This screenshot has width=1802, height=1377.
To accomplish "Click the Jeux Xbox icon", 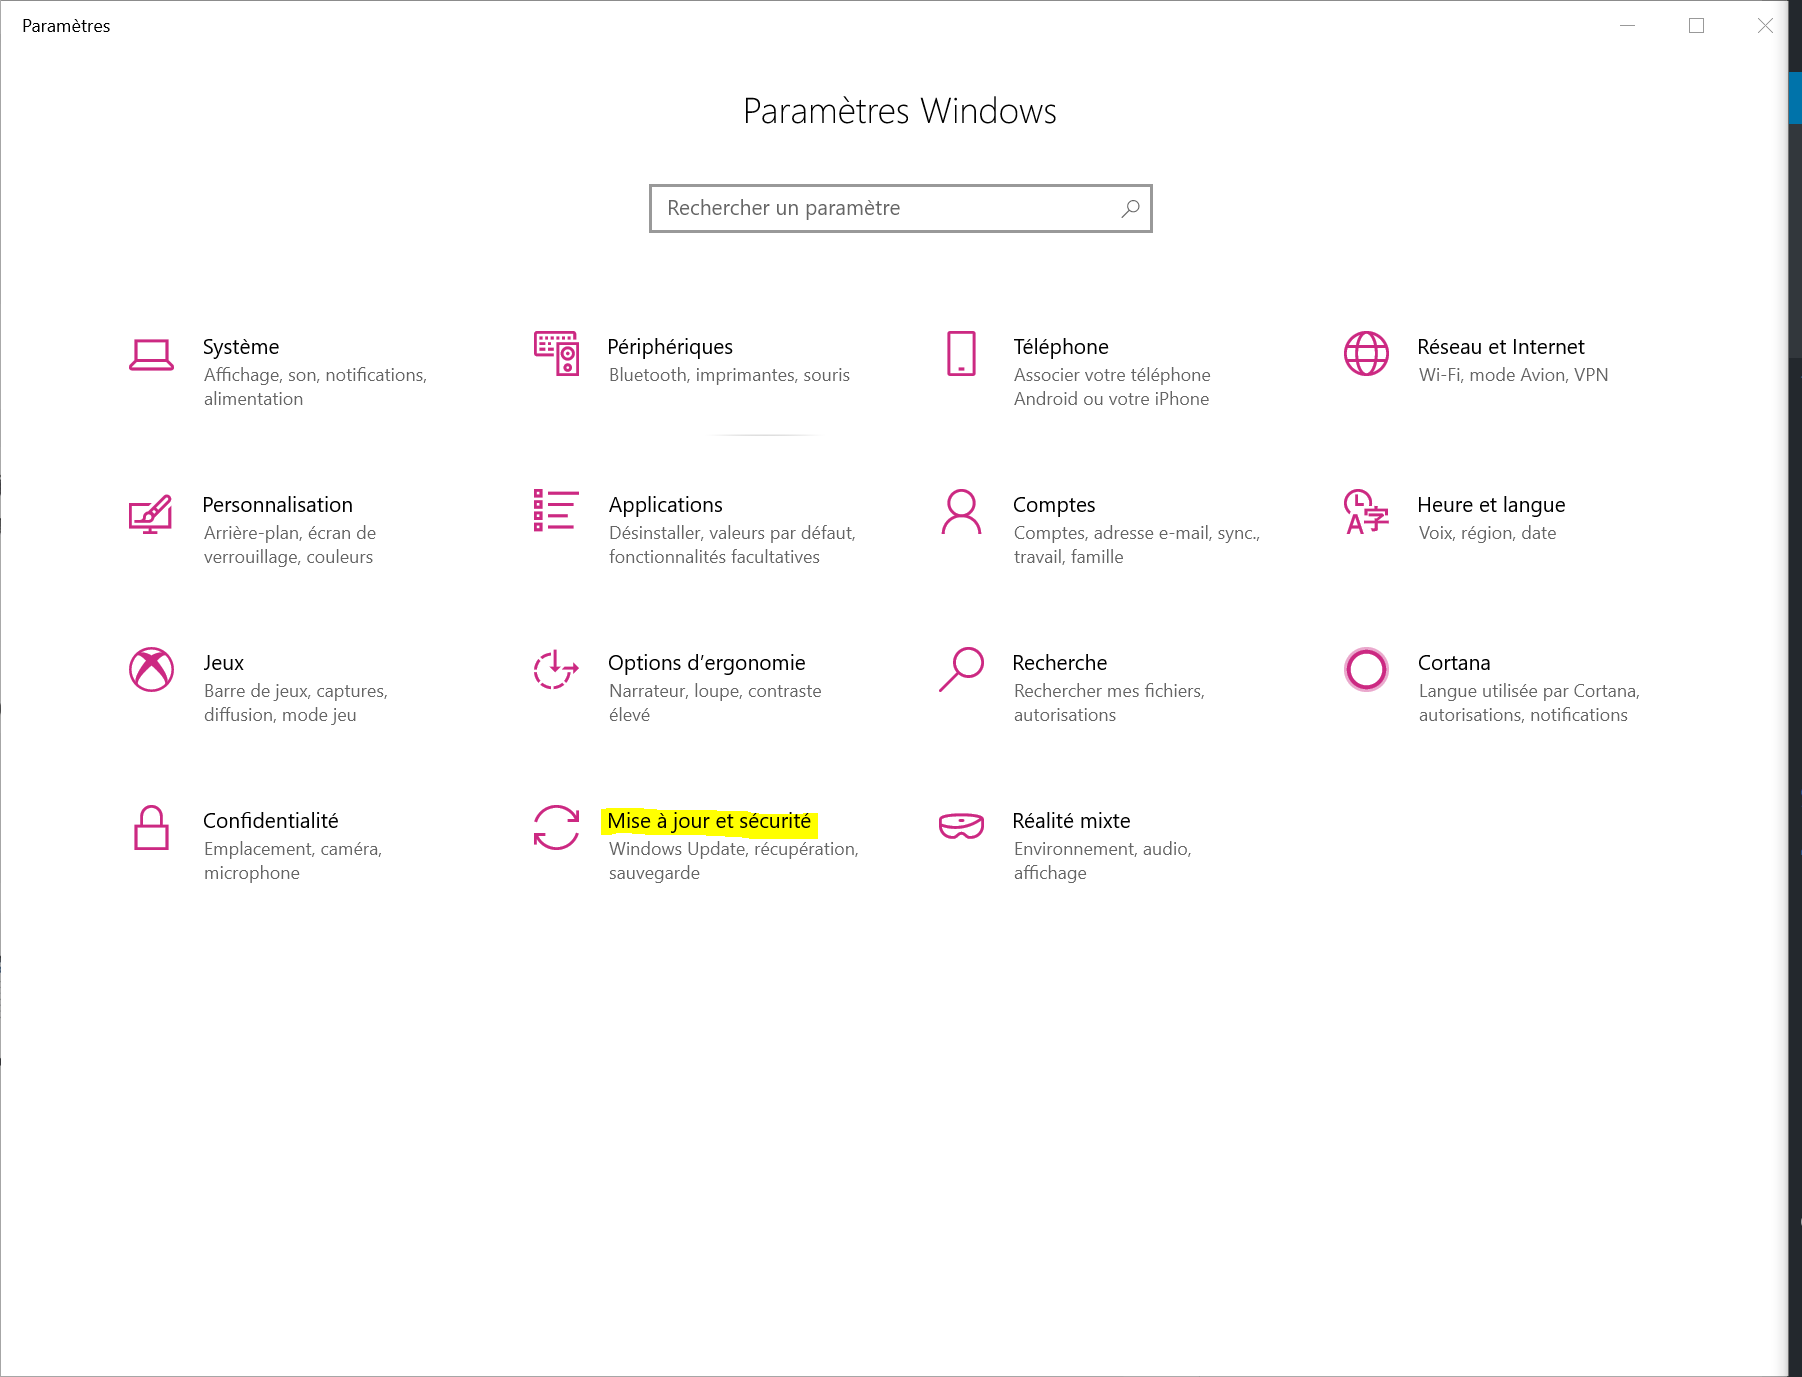I will 151,669.
